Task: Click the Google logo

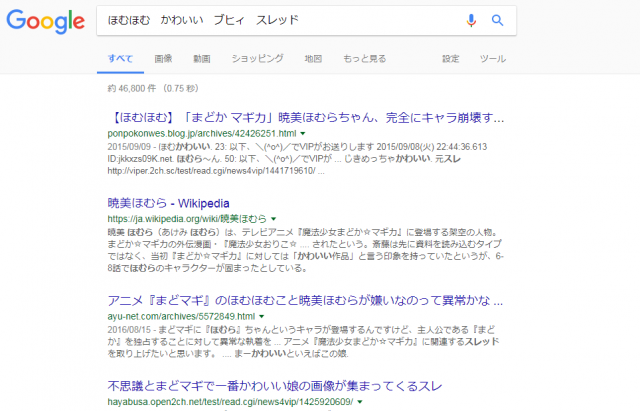Action: coord(45,21)
